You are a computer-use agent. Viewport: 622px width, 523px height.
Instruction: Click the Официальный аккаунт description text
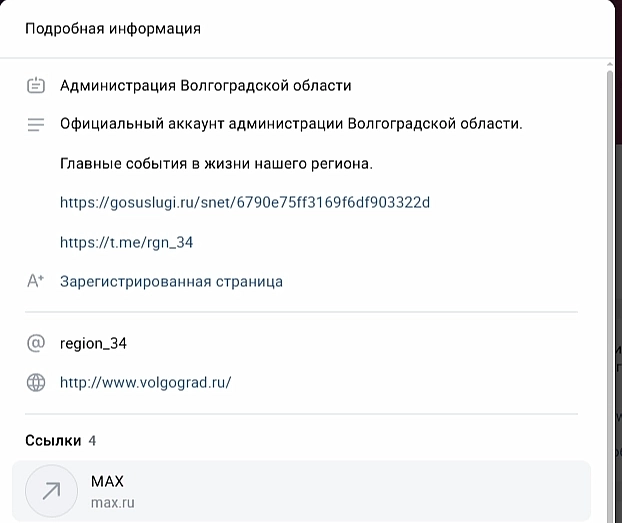pyautogui.click(x=291, y=124)
